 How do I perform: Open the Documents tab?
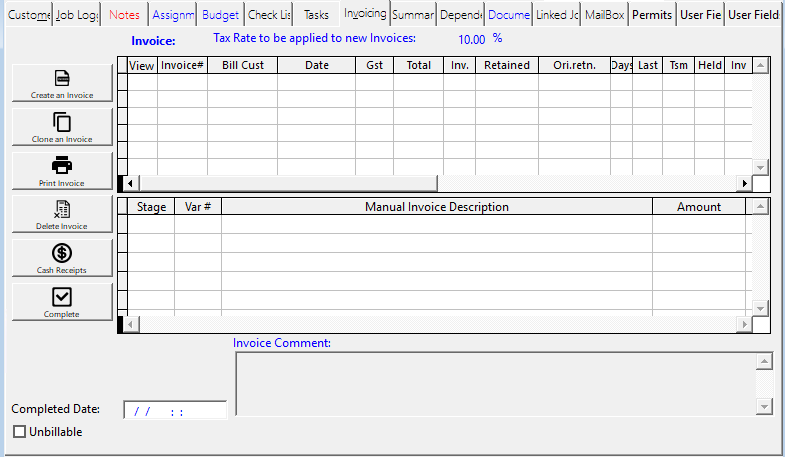pyautogui.click(x=509, y=15)
